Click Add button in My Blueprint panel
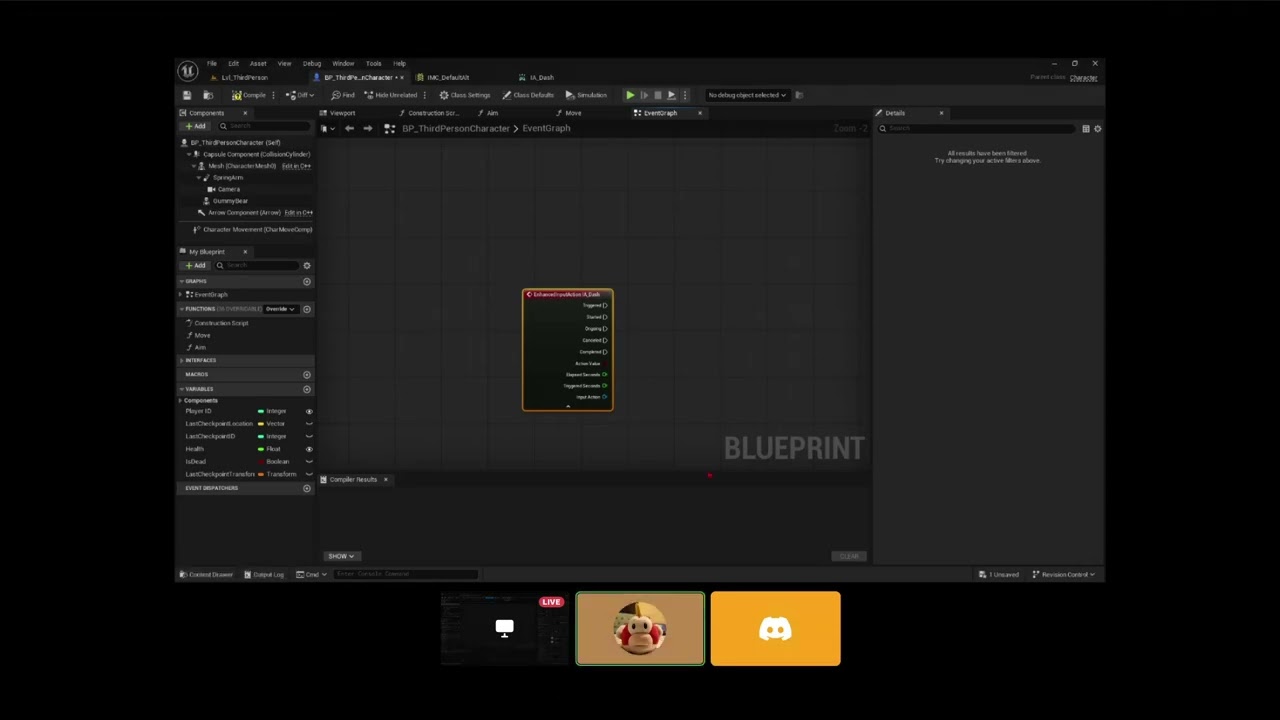This screenshot has height=720, width=1280. pos(195,265)
